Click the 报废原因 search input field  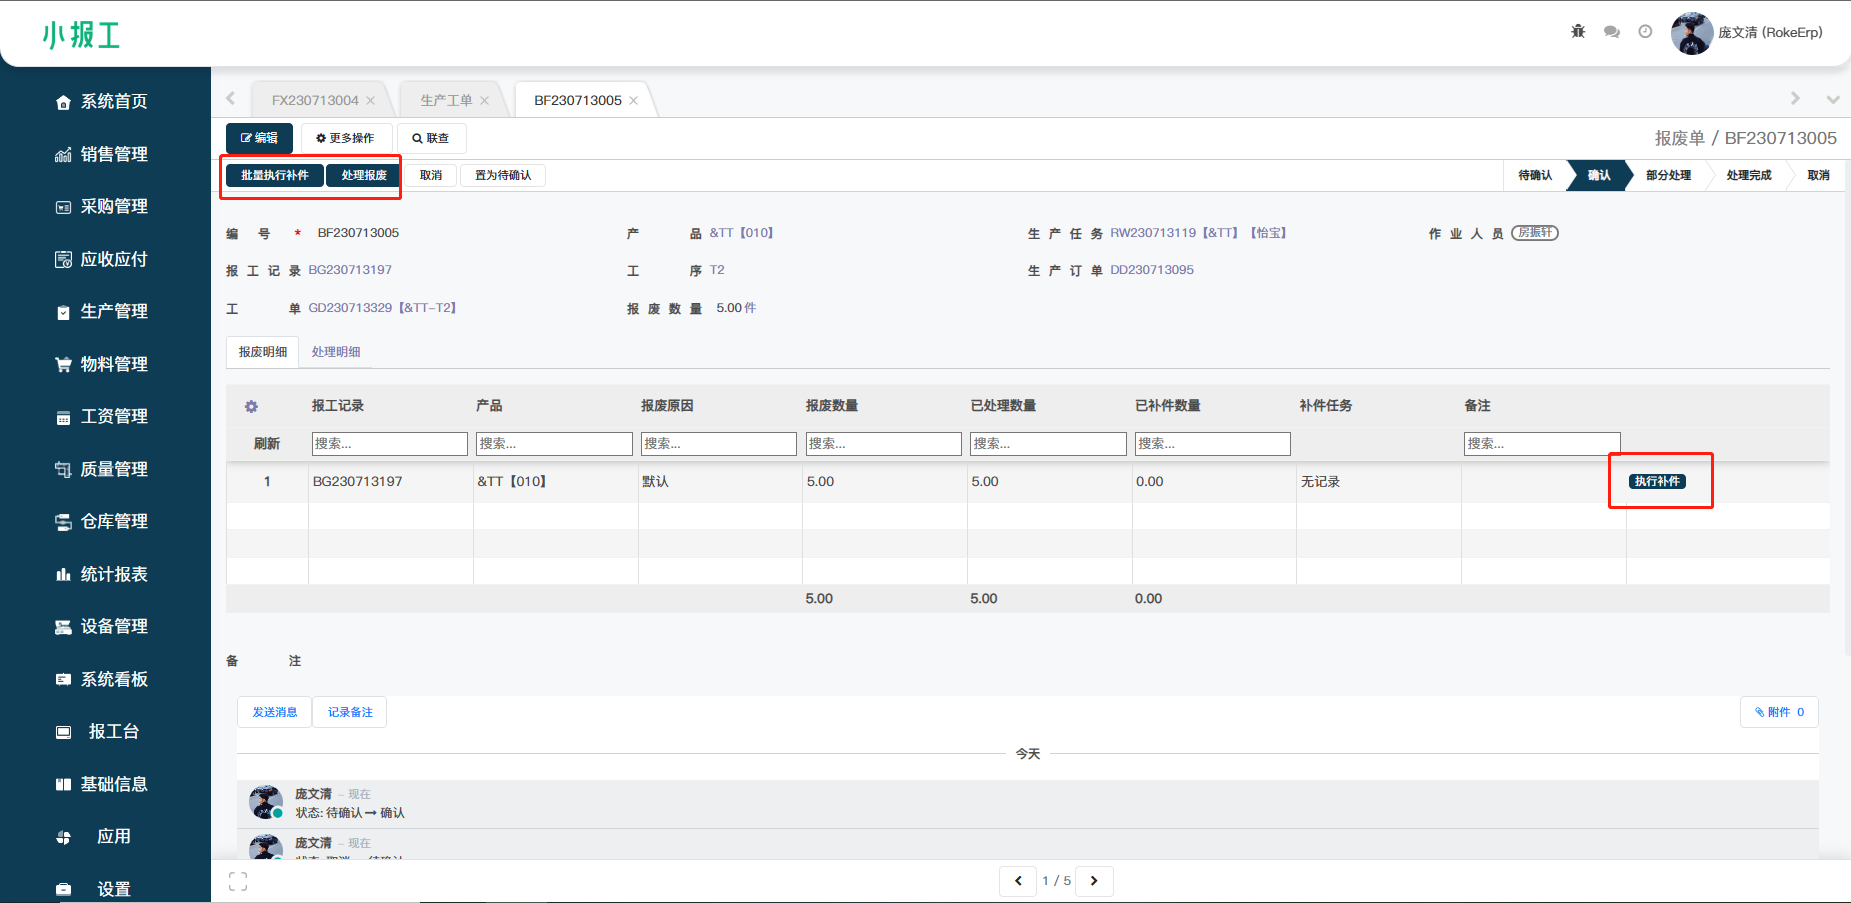pos(718,444)
